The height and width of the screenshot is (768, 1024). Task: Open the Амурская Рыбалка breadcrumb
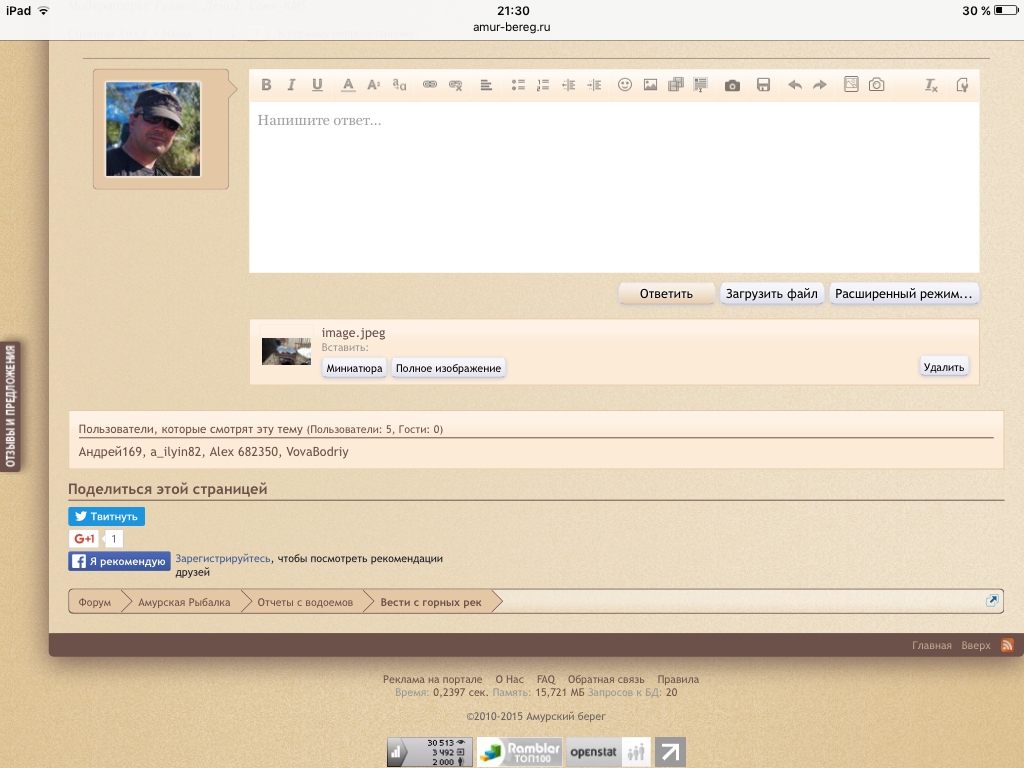tap(184, 602)
